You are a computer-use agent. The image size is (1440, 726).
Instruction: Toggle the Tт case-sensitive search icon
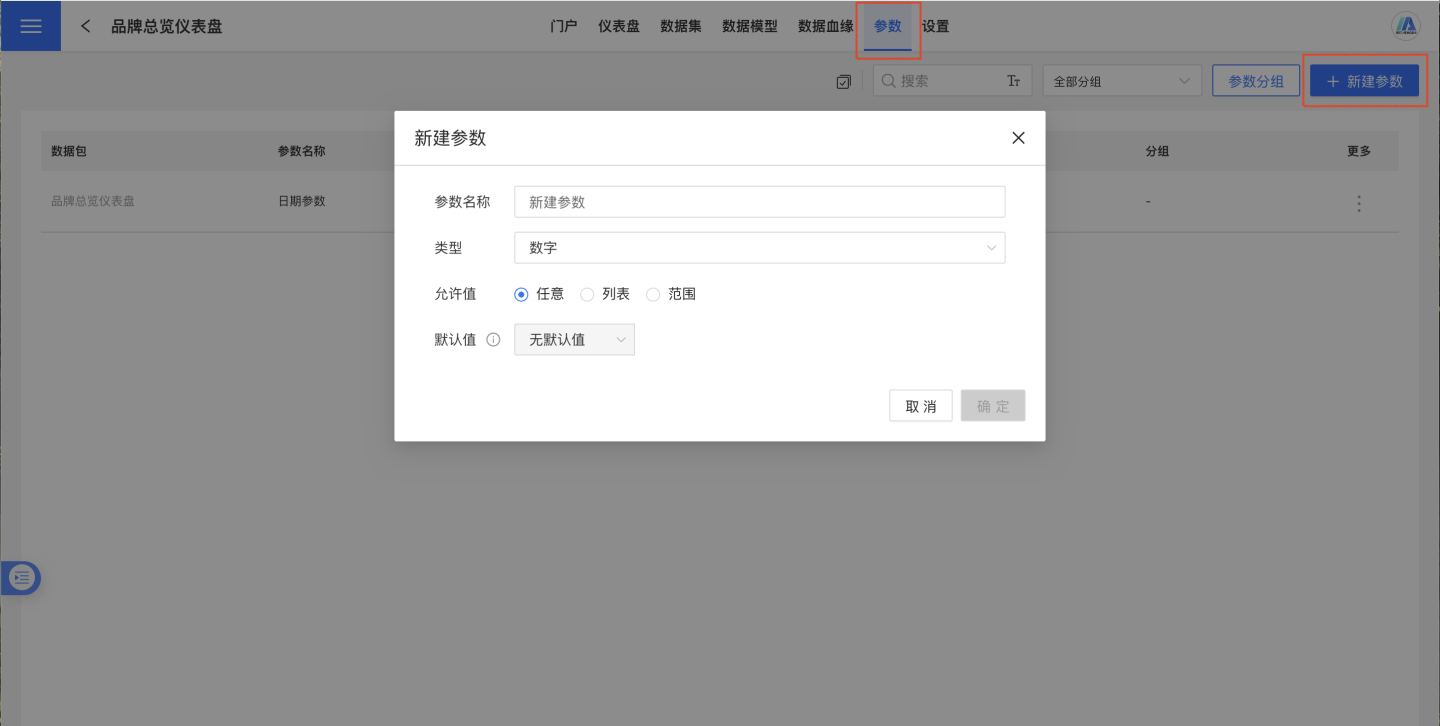pos(1013,81)
